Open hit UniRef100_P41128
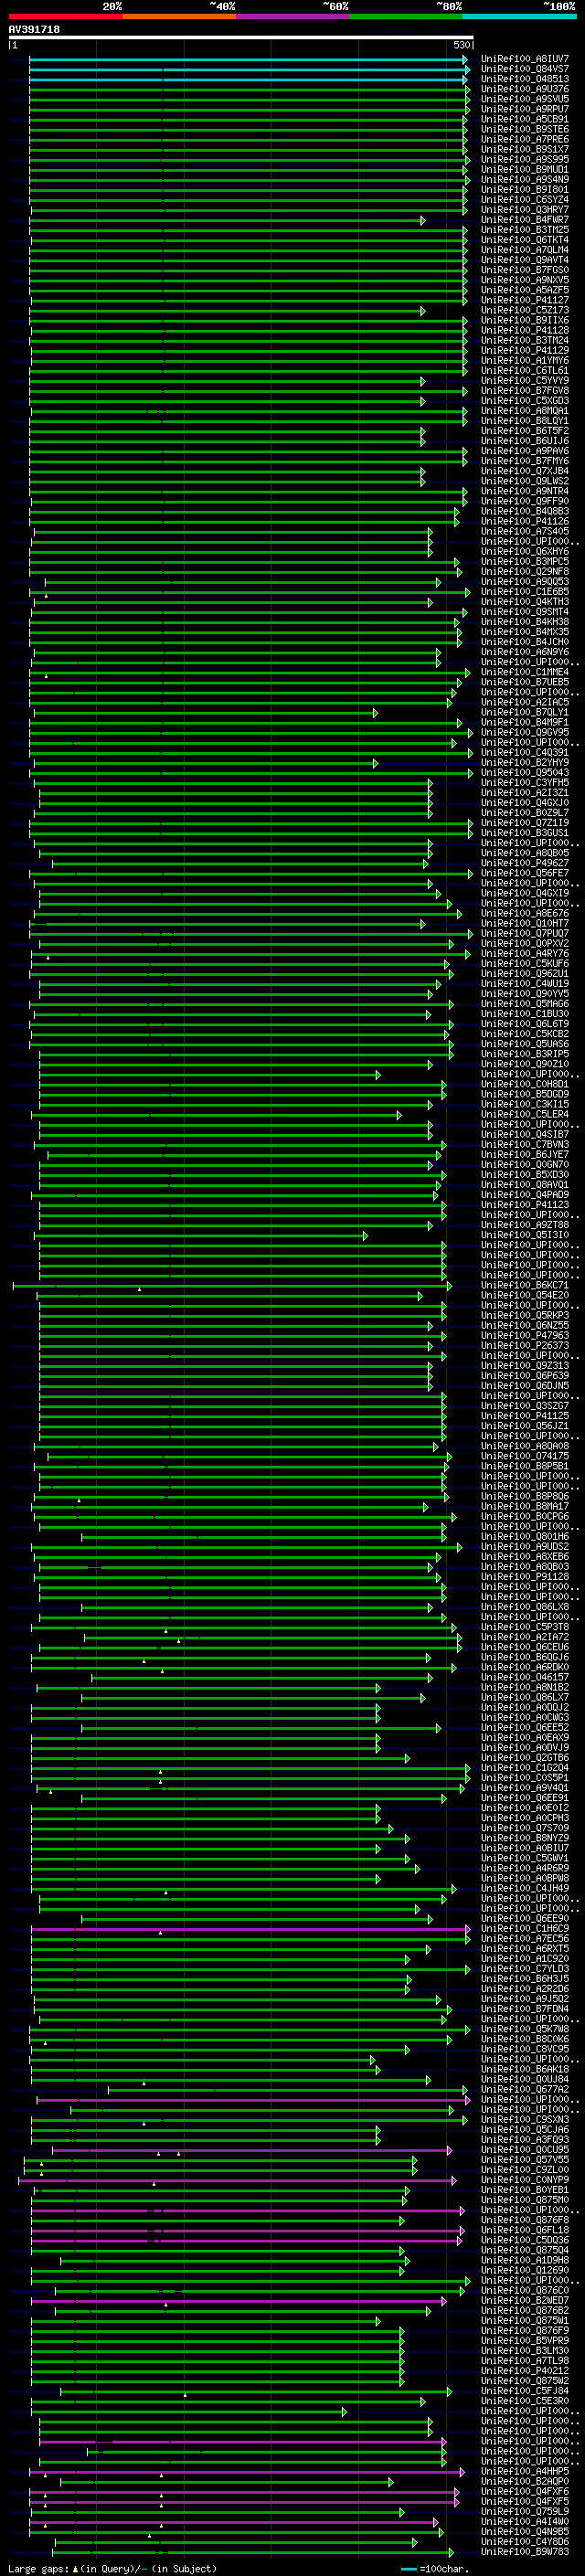The height and width of the screenshot is (2576, 585). coord(524,330)
